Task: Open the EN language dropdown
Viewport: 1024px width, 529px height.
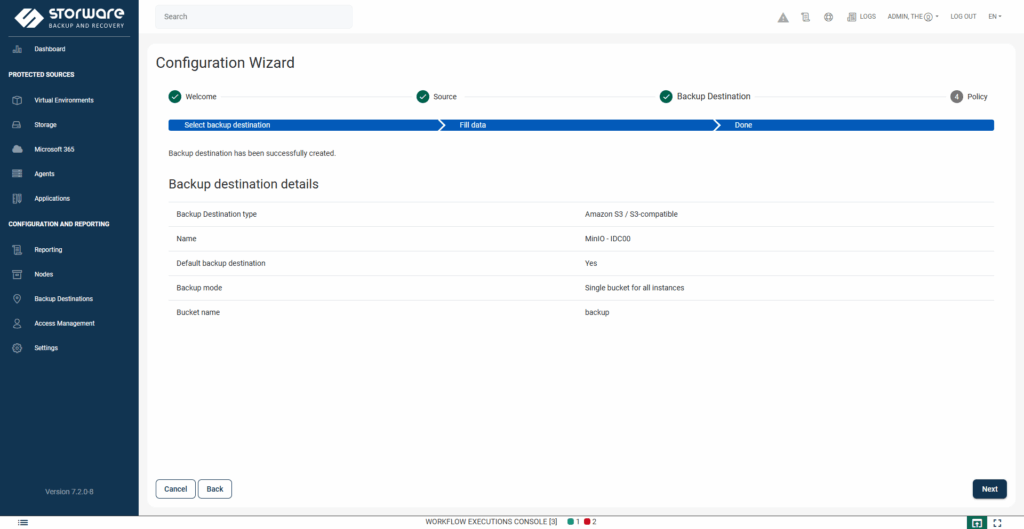Action: click(994, 17)
